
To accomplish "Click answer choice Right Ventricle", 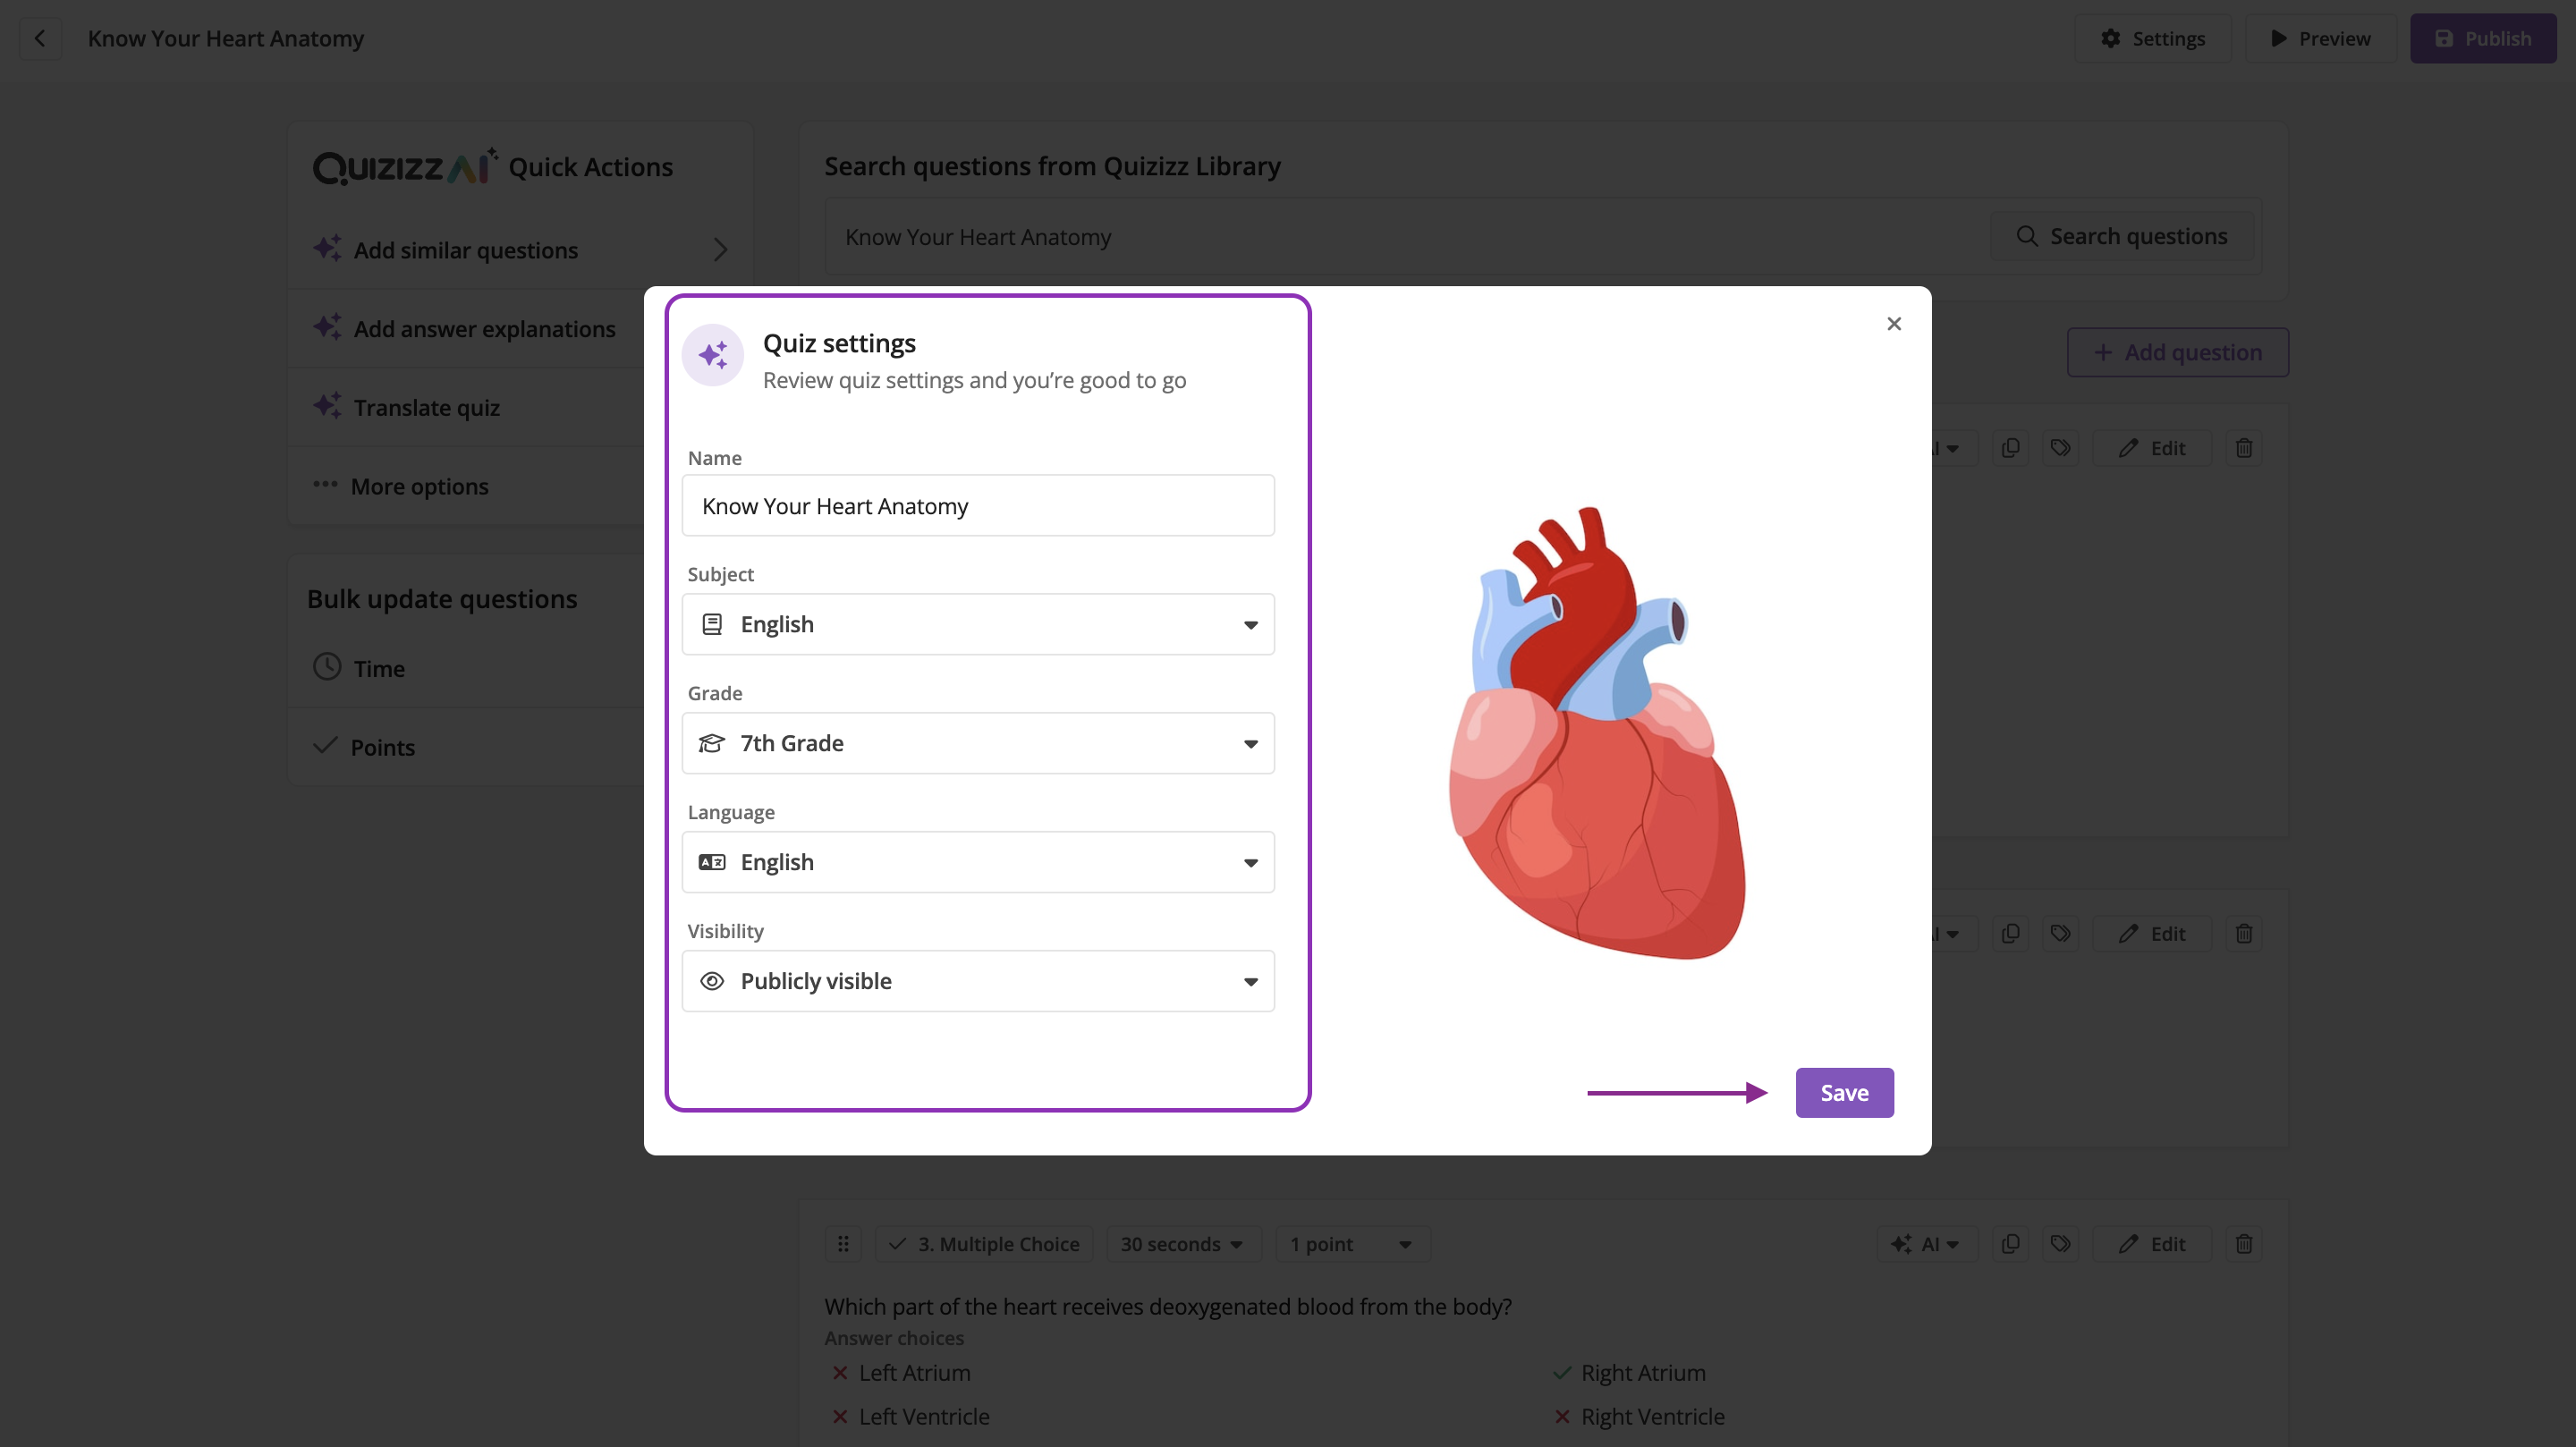I will coord(1652,1417).
